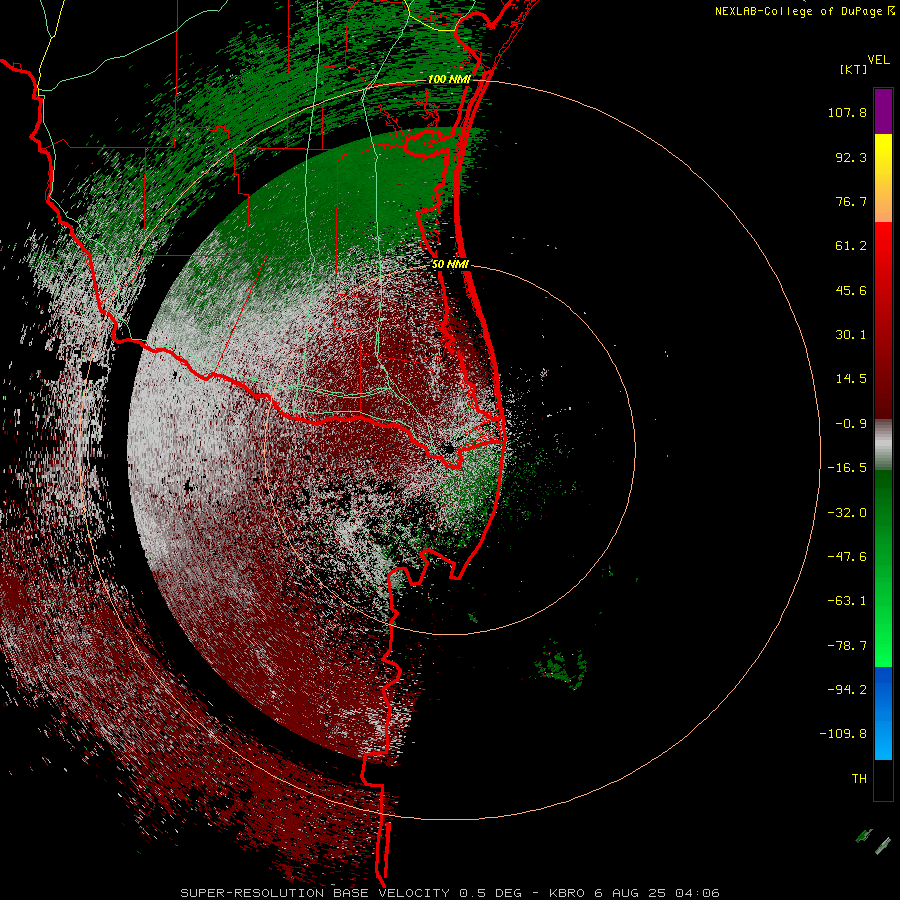Click the [KT] units label
This screenshot has height=900, width=900.
point(854,69)
